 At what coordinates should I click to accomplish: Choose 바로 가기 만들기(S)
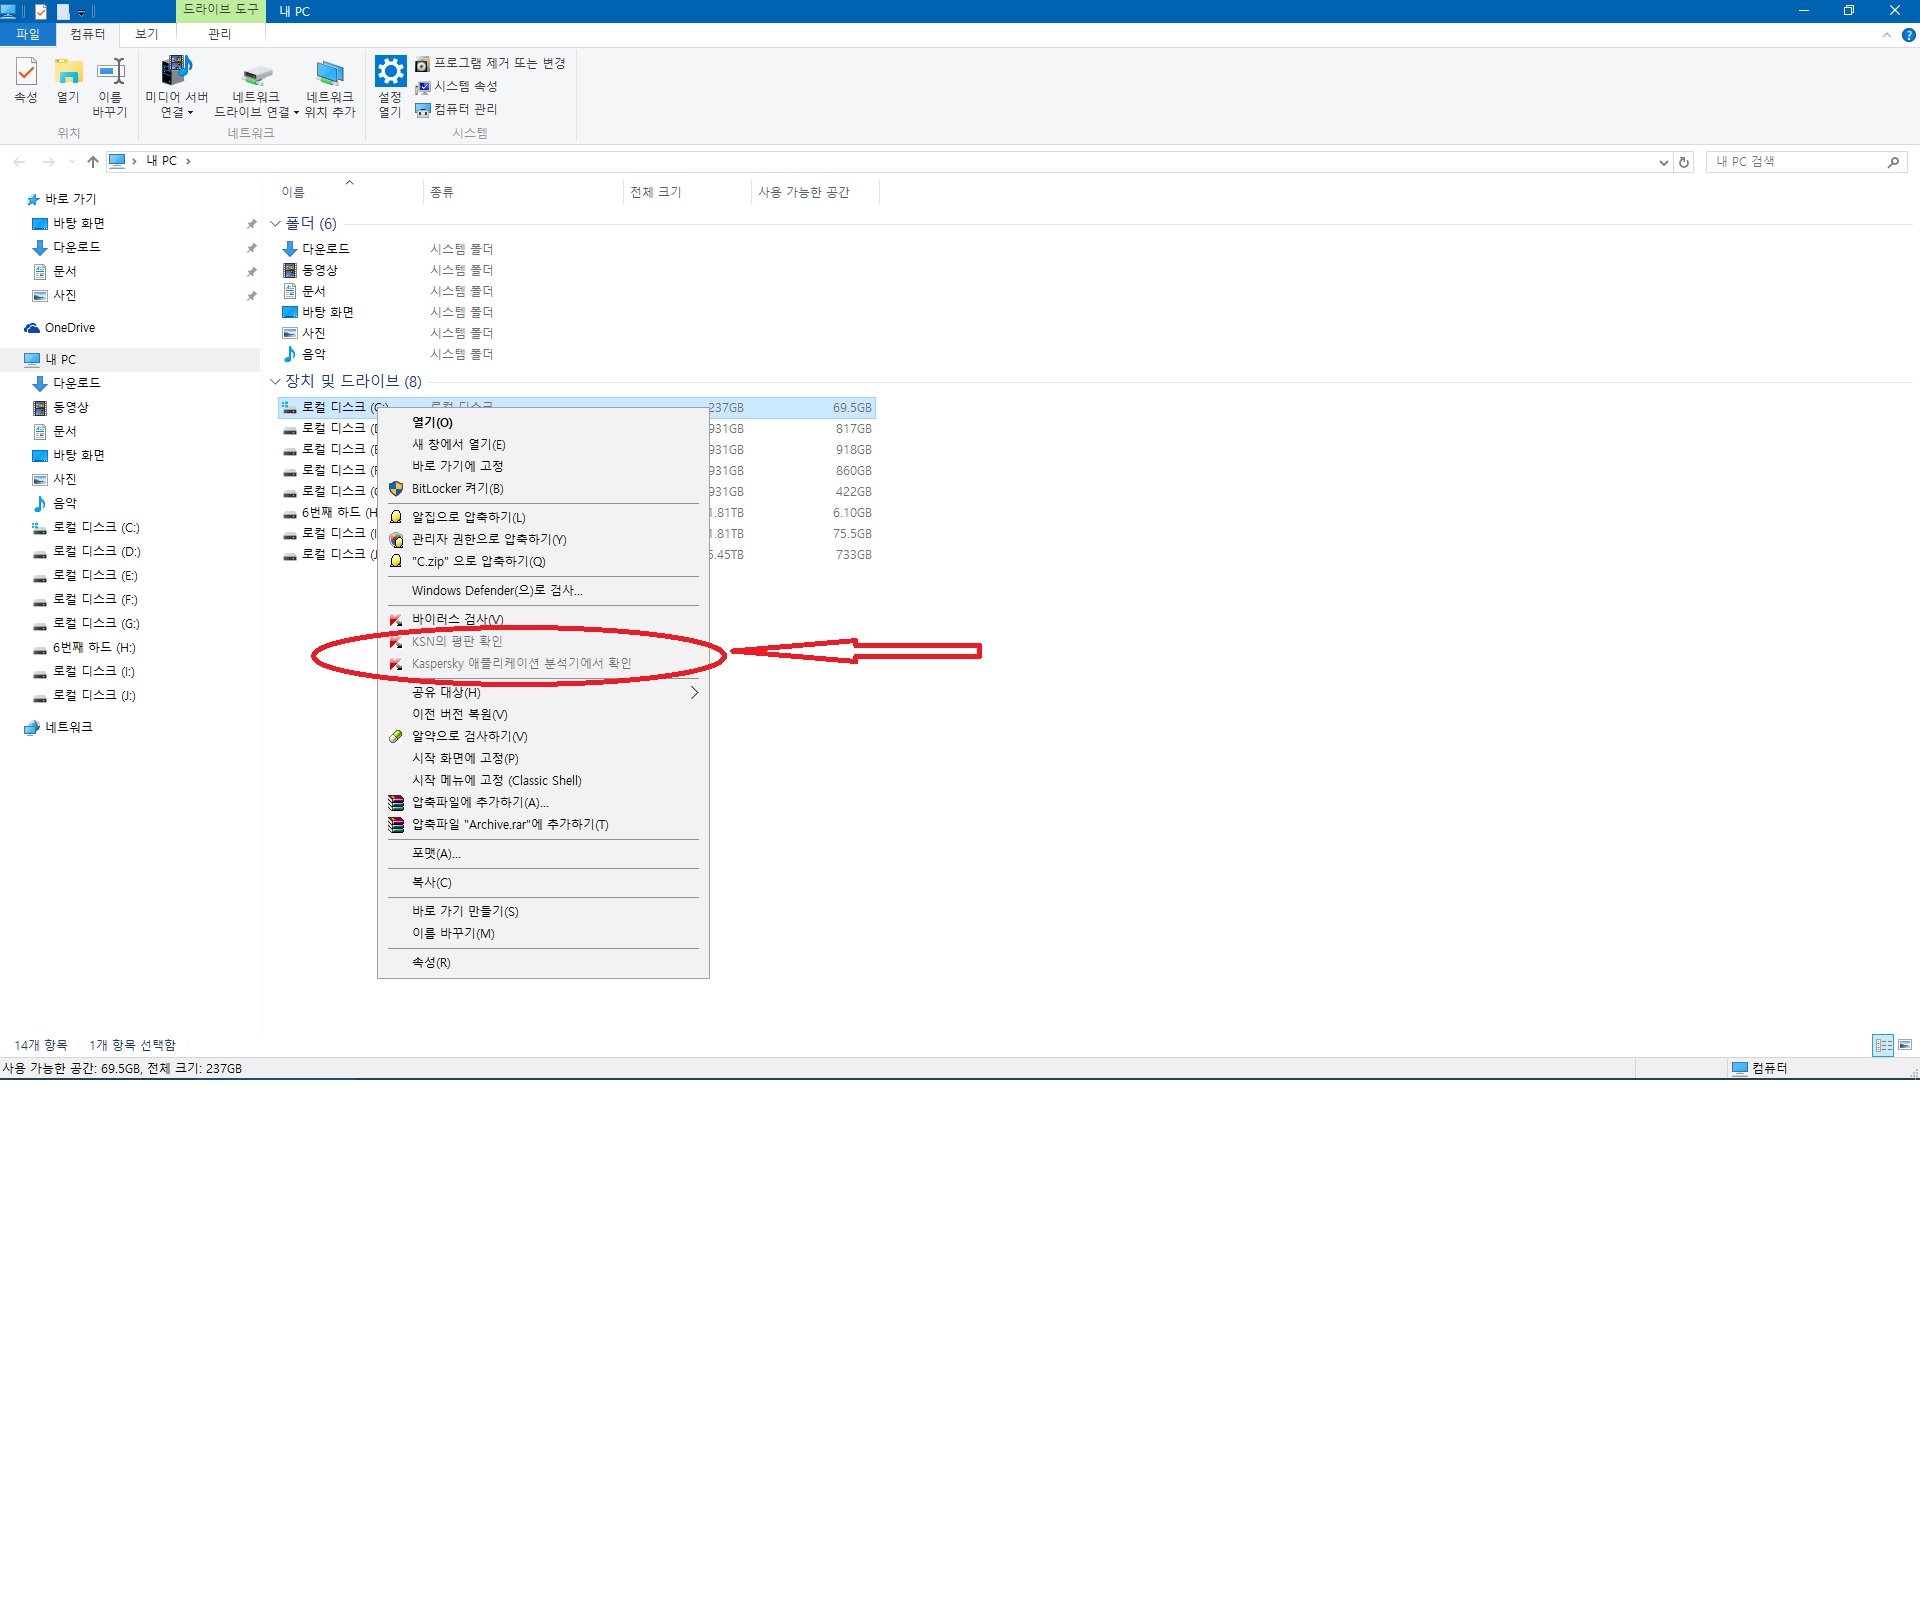543,912
